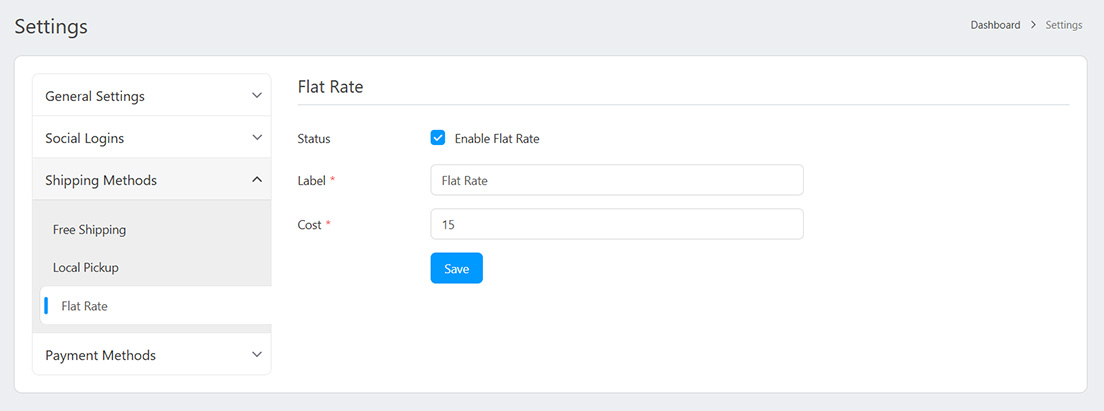Click the Shipping Methods section title

click(101, 181)
